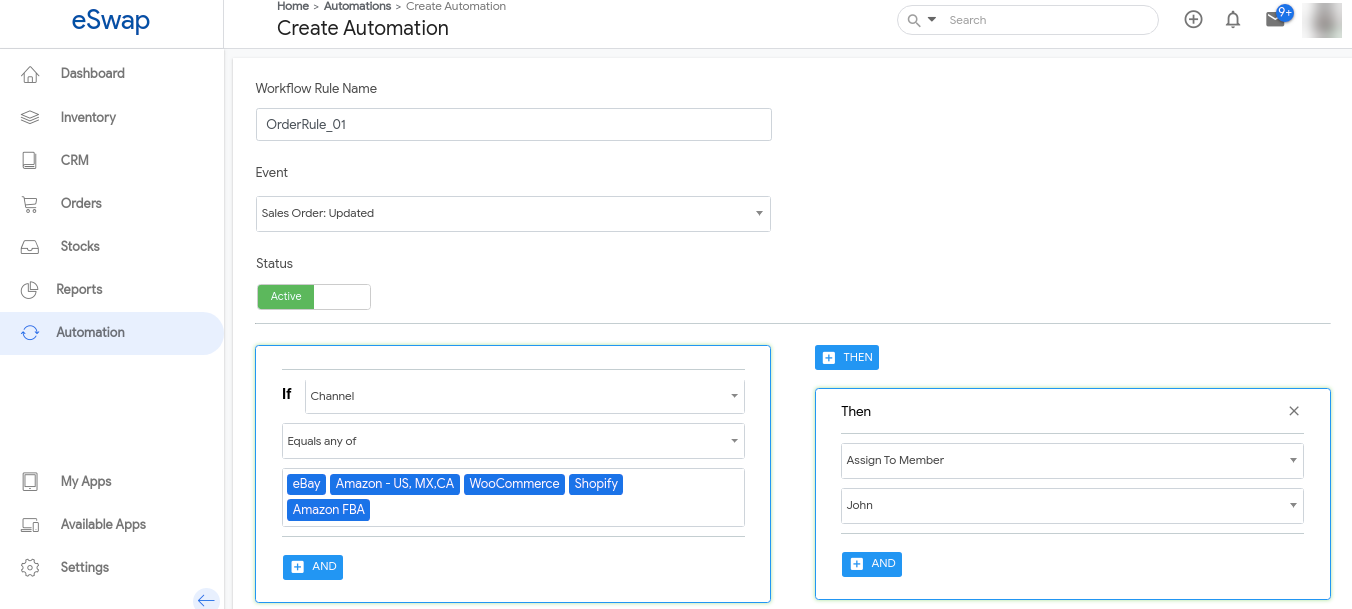
Task: Click the Reports pie chart icon
Action: click(x=30, y=289)
